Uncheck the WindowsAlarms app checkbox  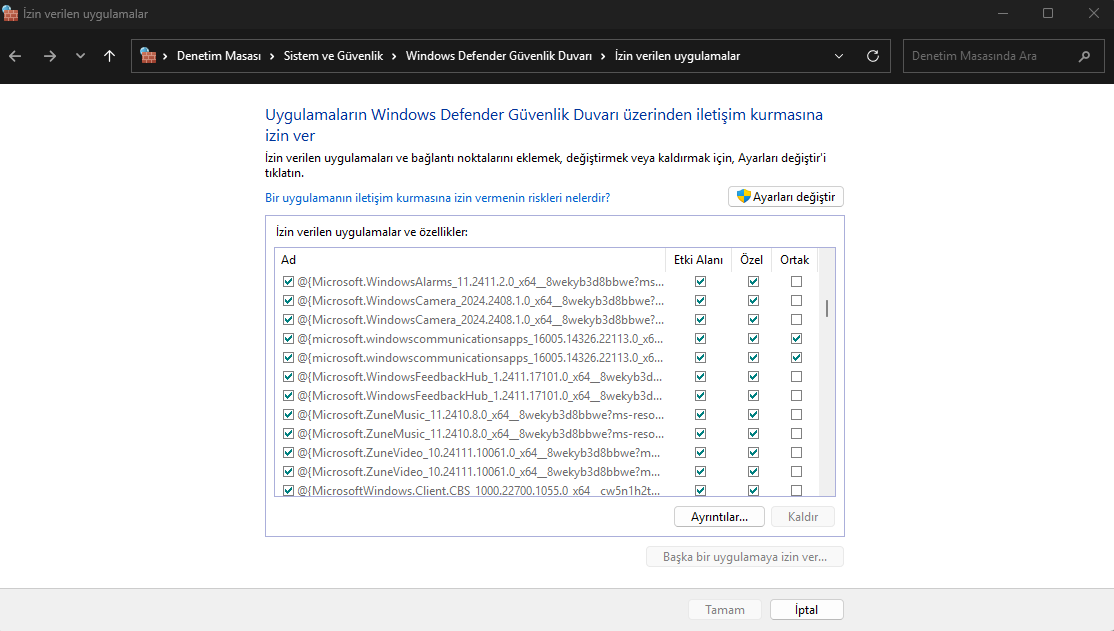(288, 281)
